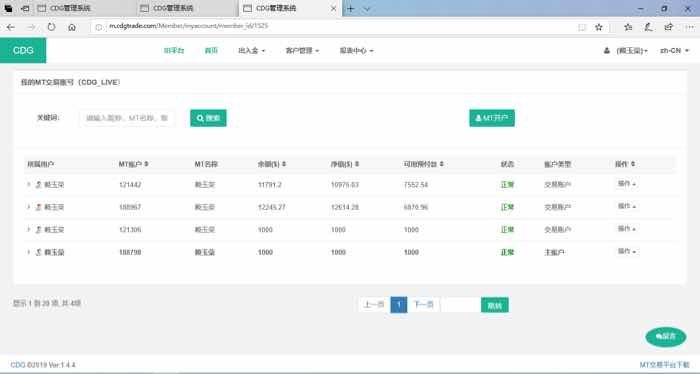This screenshot has width=700, height=374.
Task: Expand the row for account 188798
Action: click(x=29, y=252)
